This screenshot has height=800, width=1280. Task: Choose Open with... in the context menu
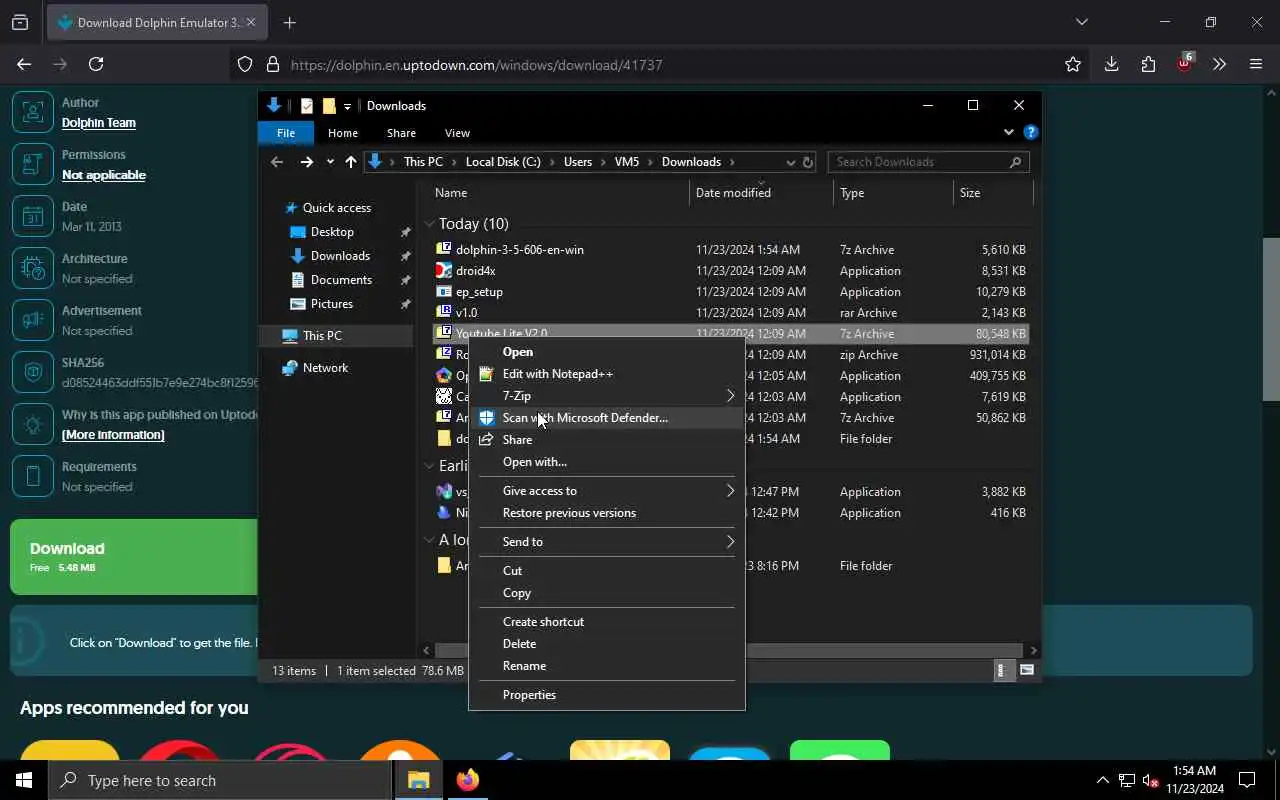click(535, 462)
